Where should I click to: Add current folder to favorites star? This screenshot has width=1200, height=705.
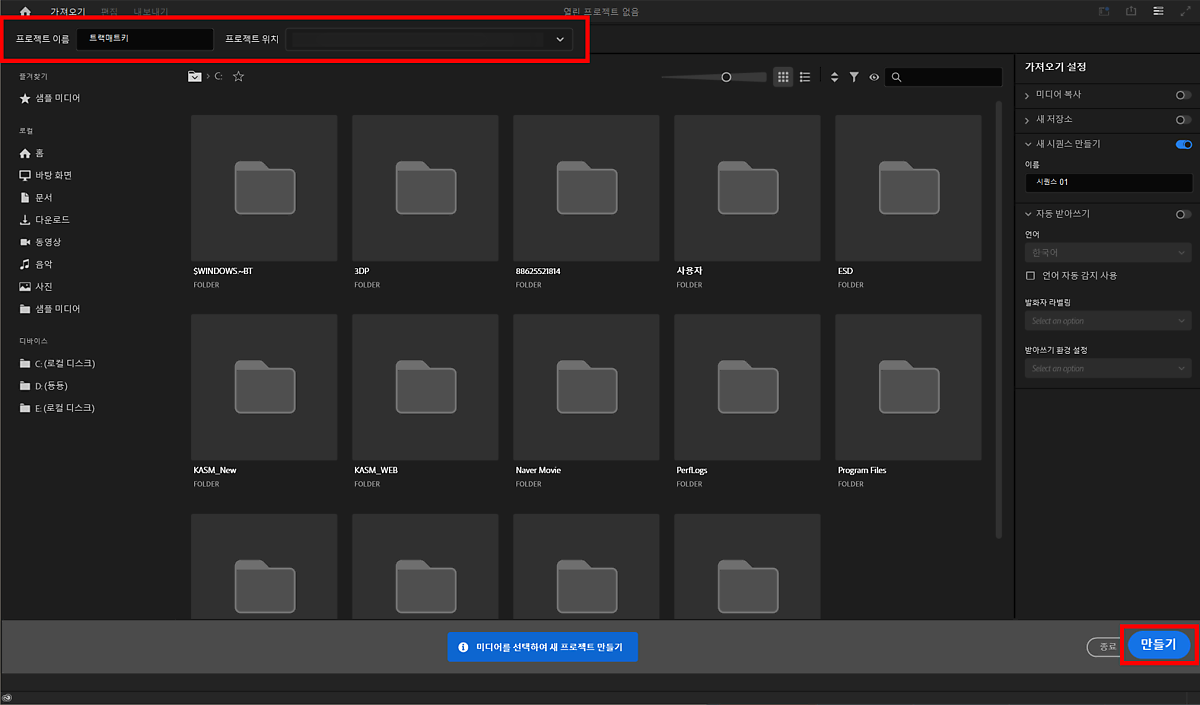(238, 76)
